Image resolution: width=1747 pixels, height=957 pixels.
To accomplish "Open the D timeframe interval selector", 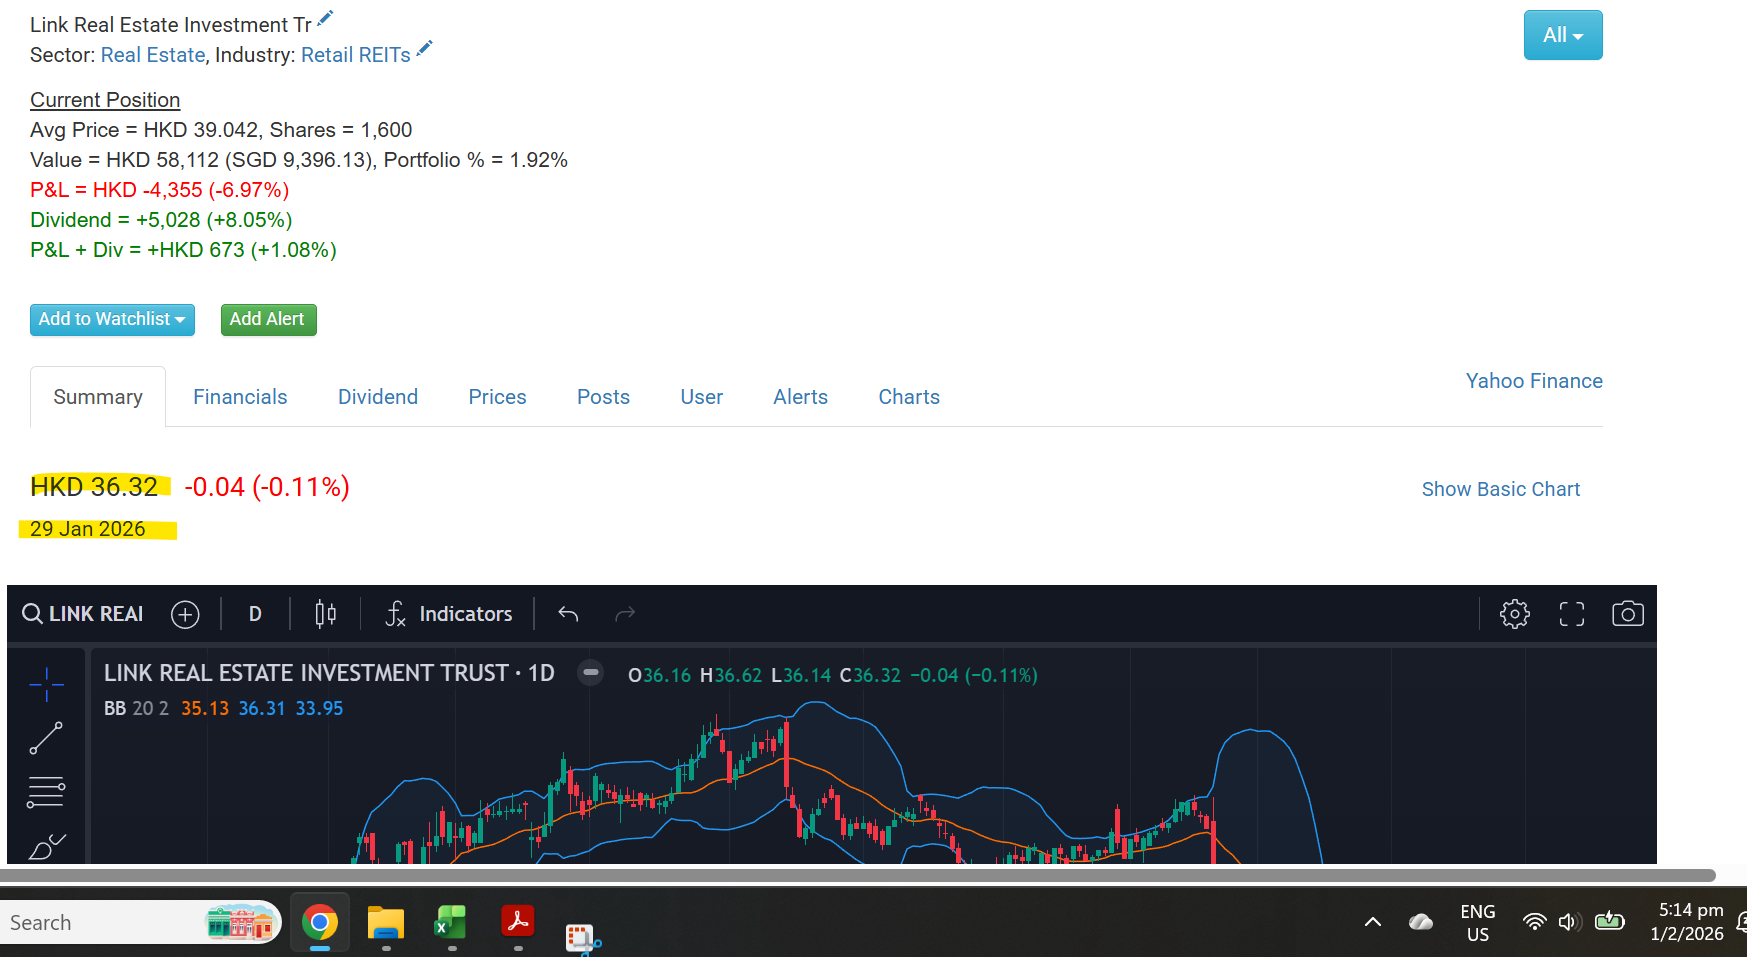I will (255, 614).
